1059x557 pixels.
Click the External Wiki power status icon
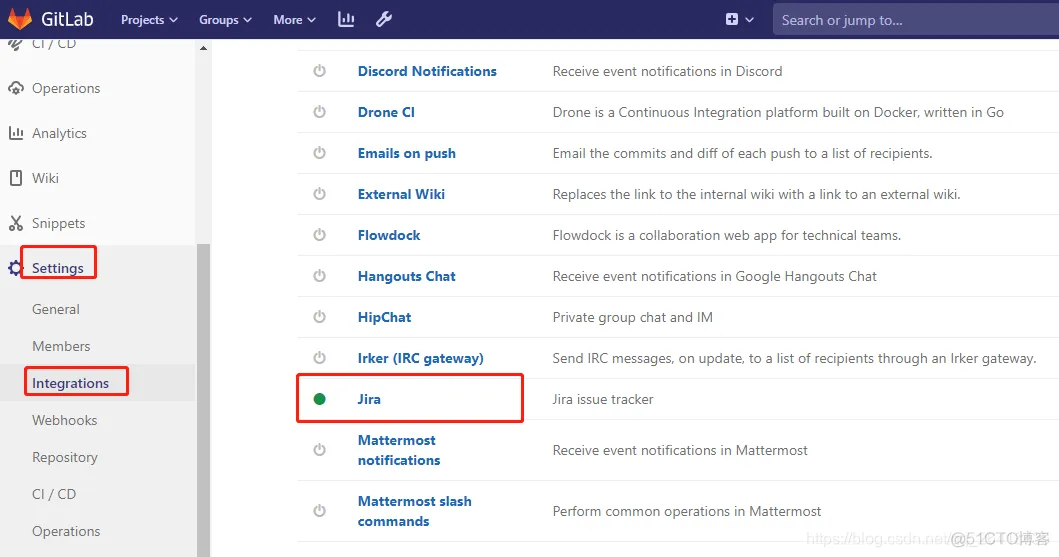point(319,194)
